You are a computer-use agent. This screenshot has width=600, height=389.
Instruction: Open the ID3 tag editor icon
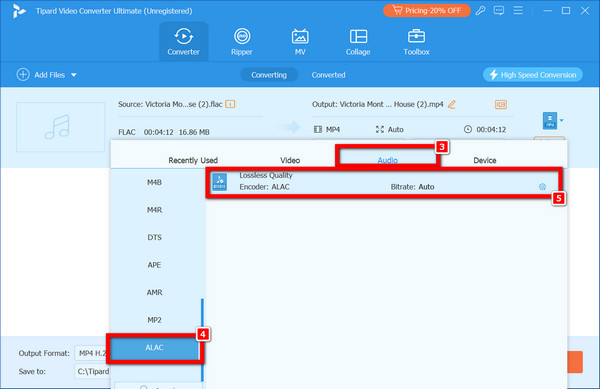tap(501, 104)
